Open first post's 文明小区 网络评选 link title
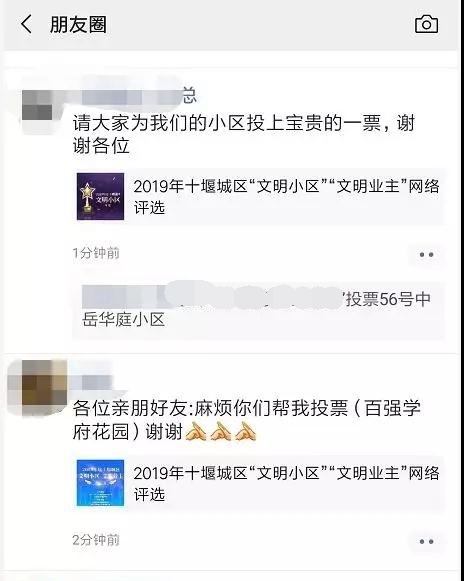Viewport: 464px width, 581px height. tap(286, 196)
